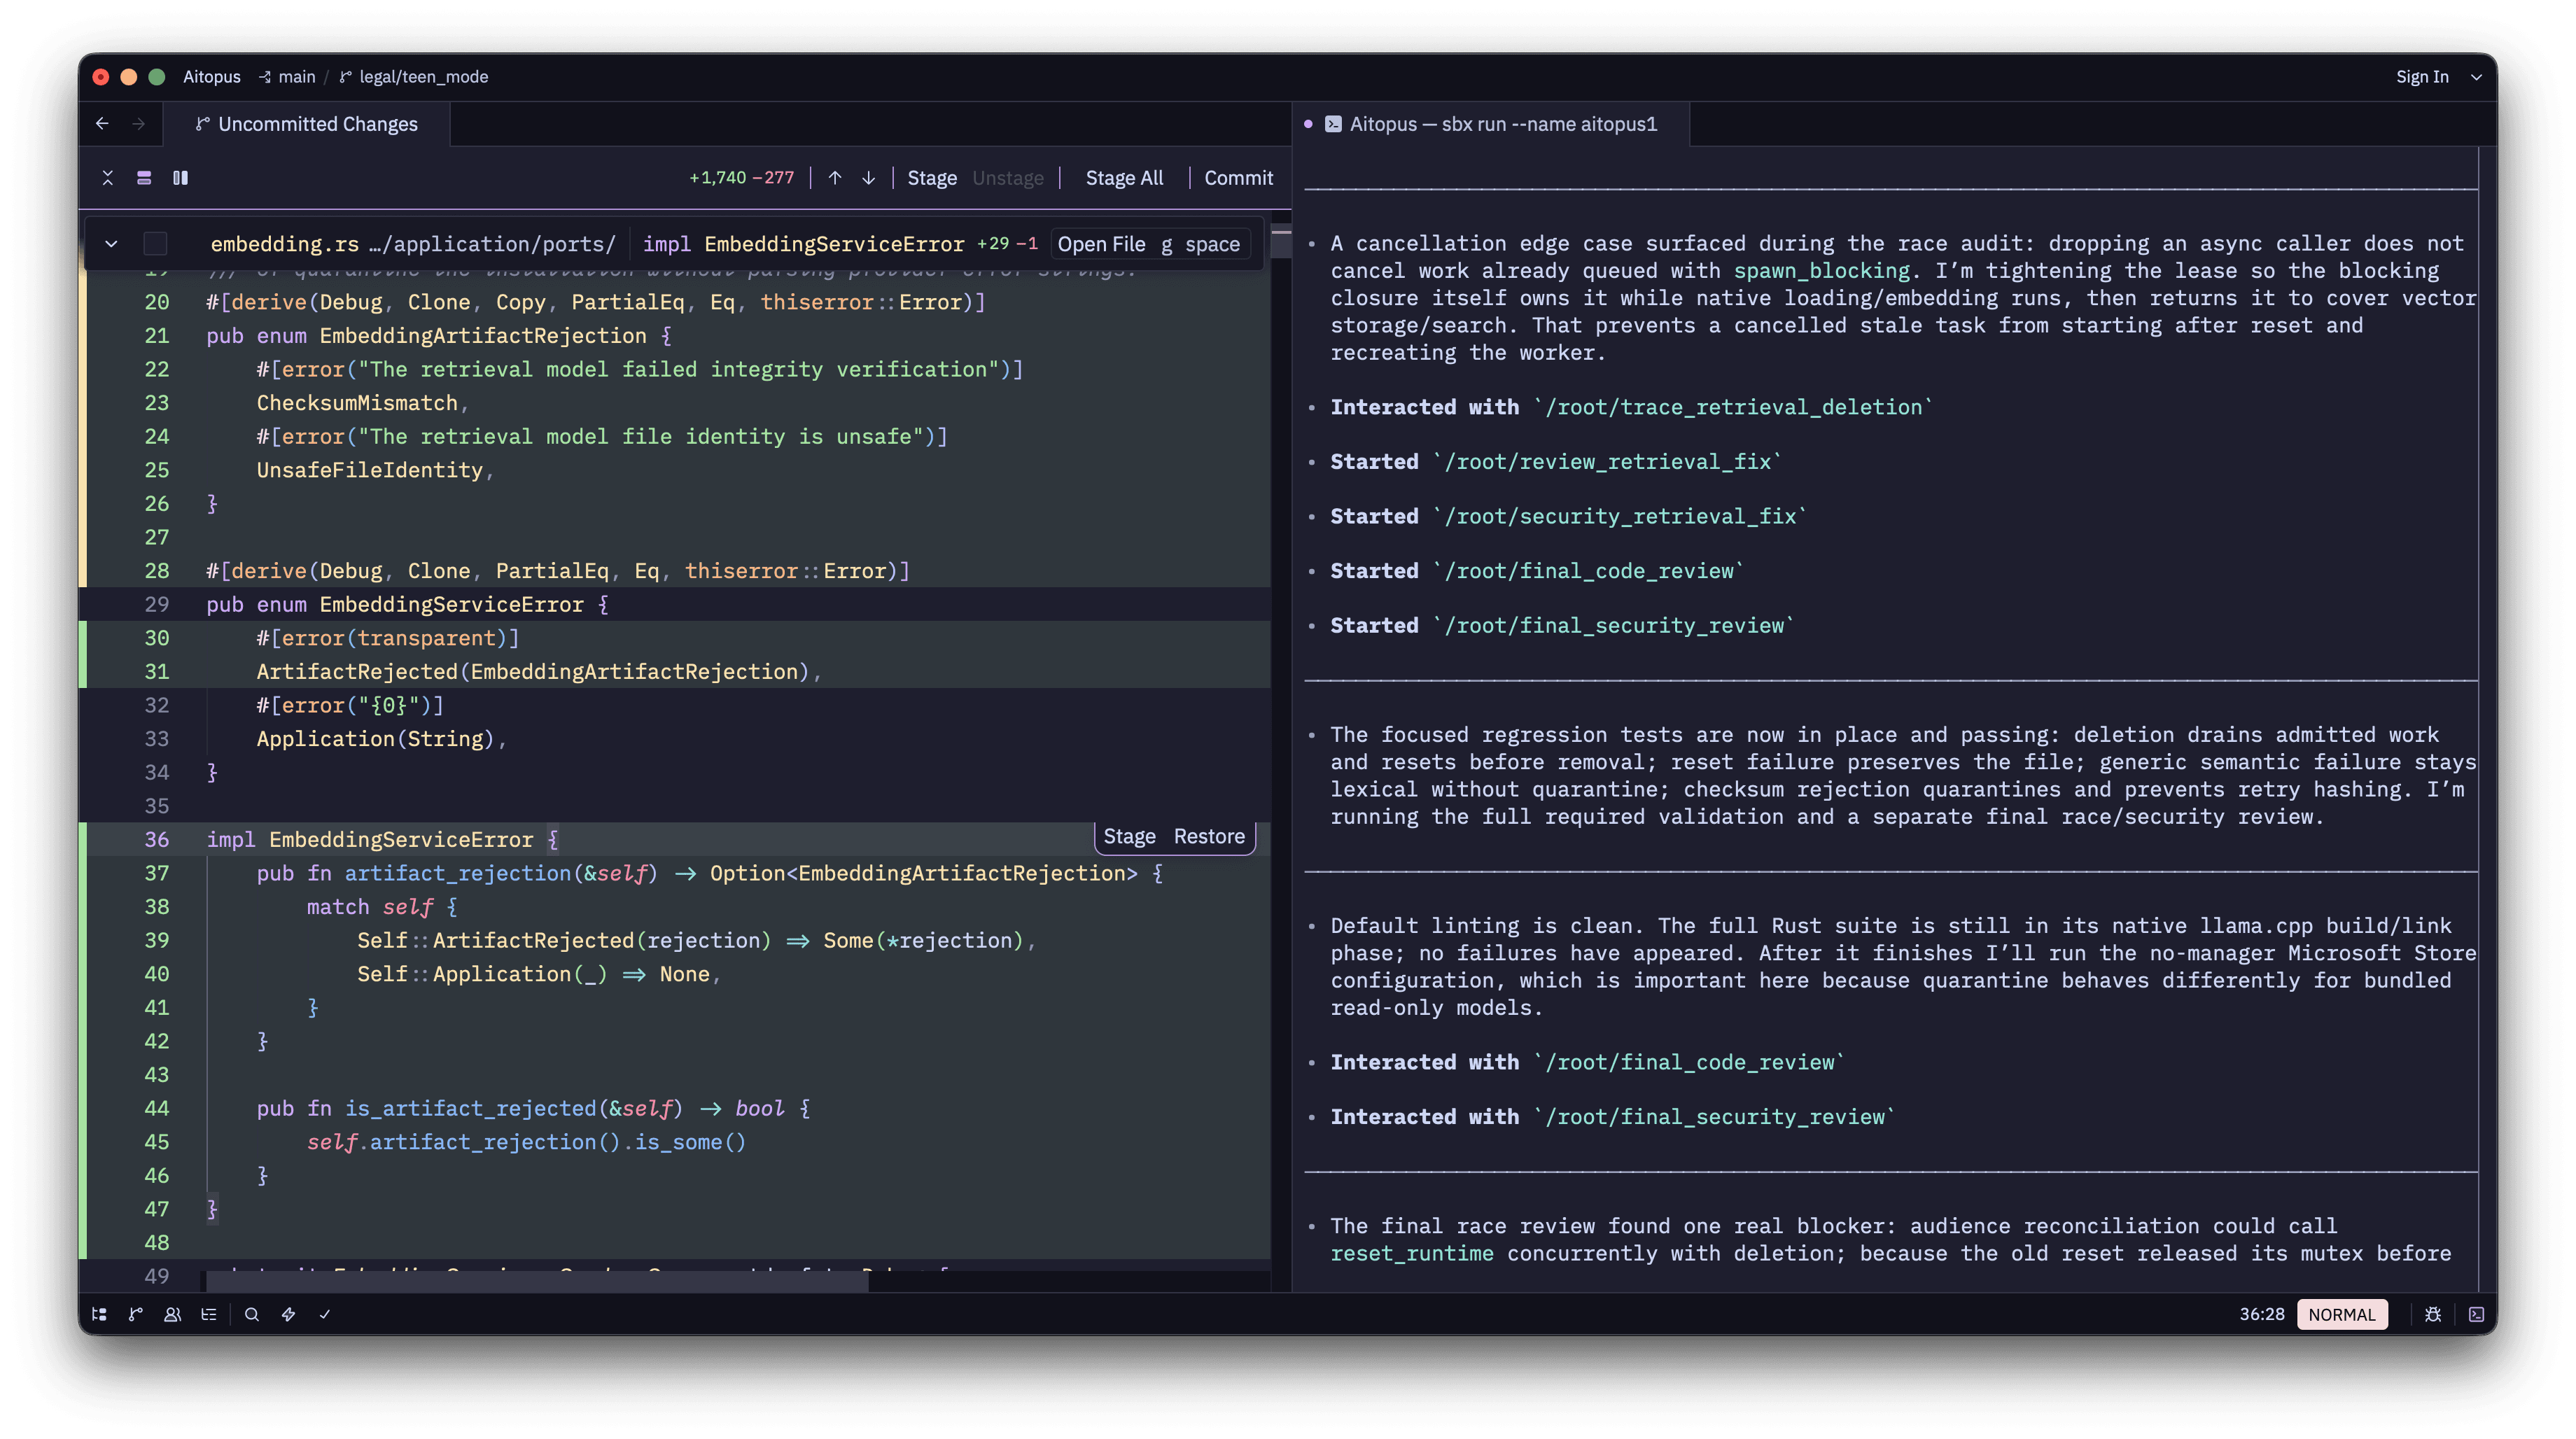Click the +29 −1 file change count
Viewport: 2576px width, 1439px height.
(1007, 243)
